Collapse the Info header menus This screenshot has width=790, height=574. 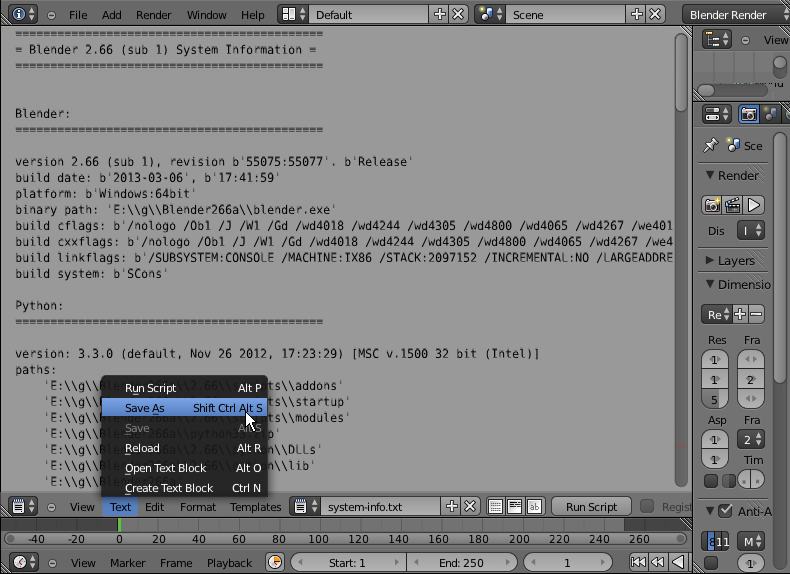coord(51,15)
